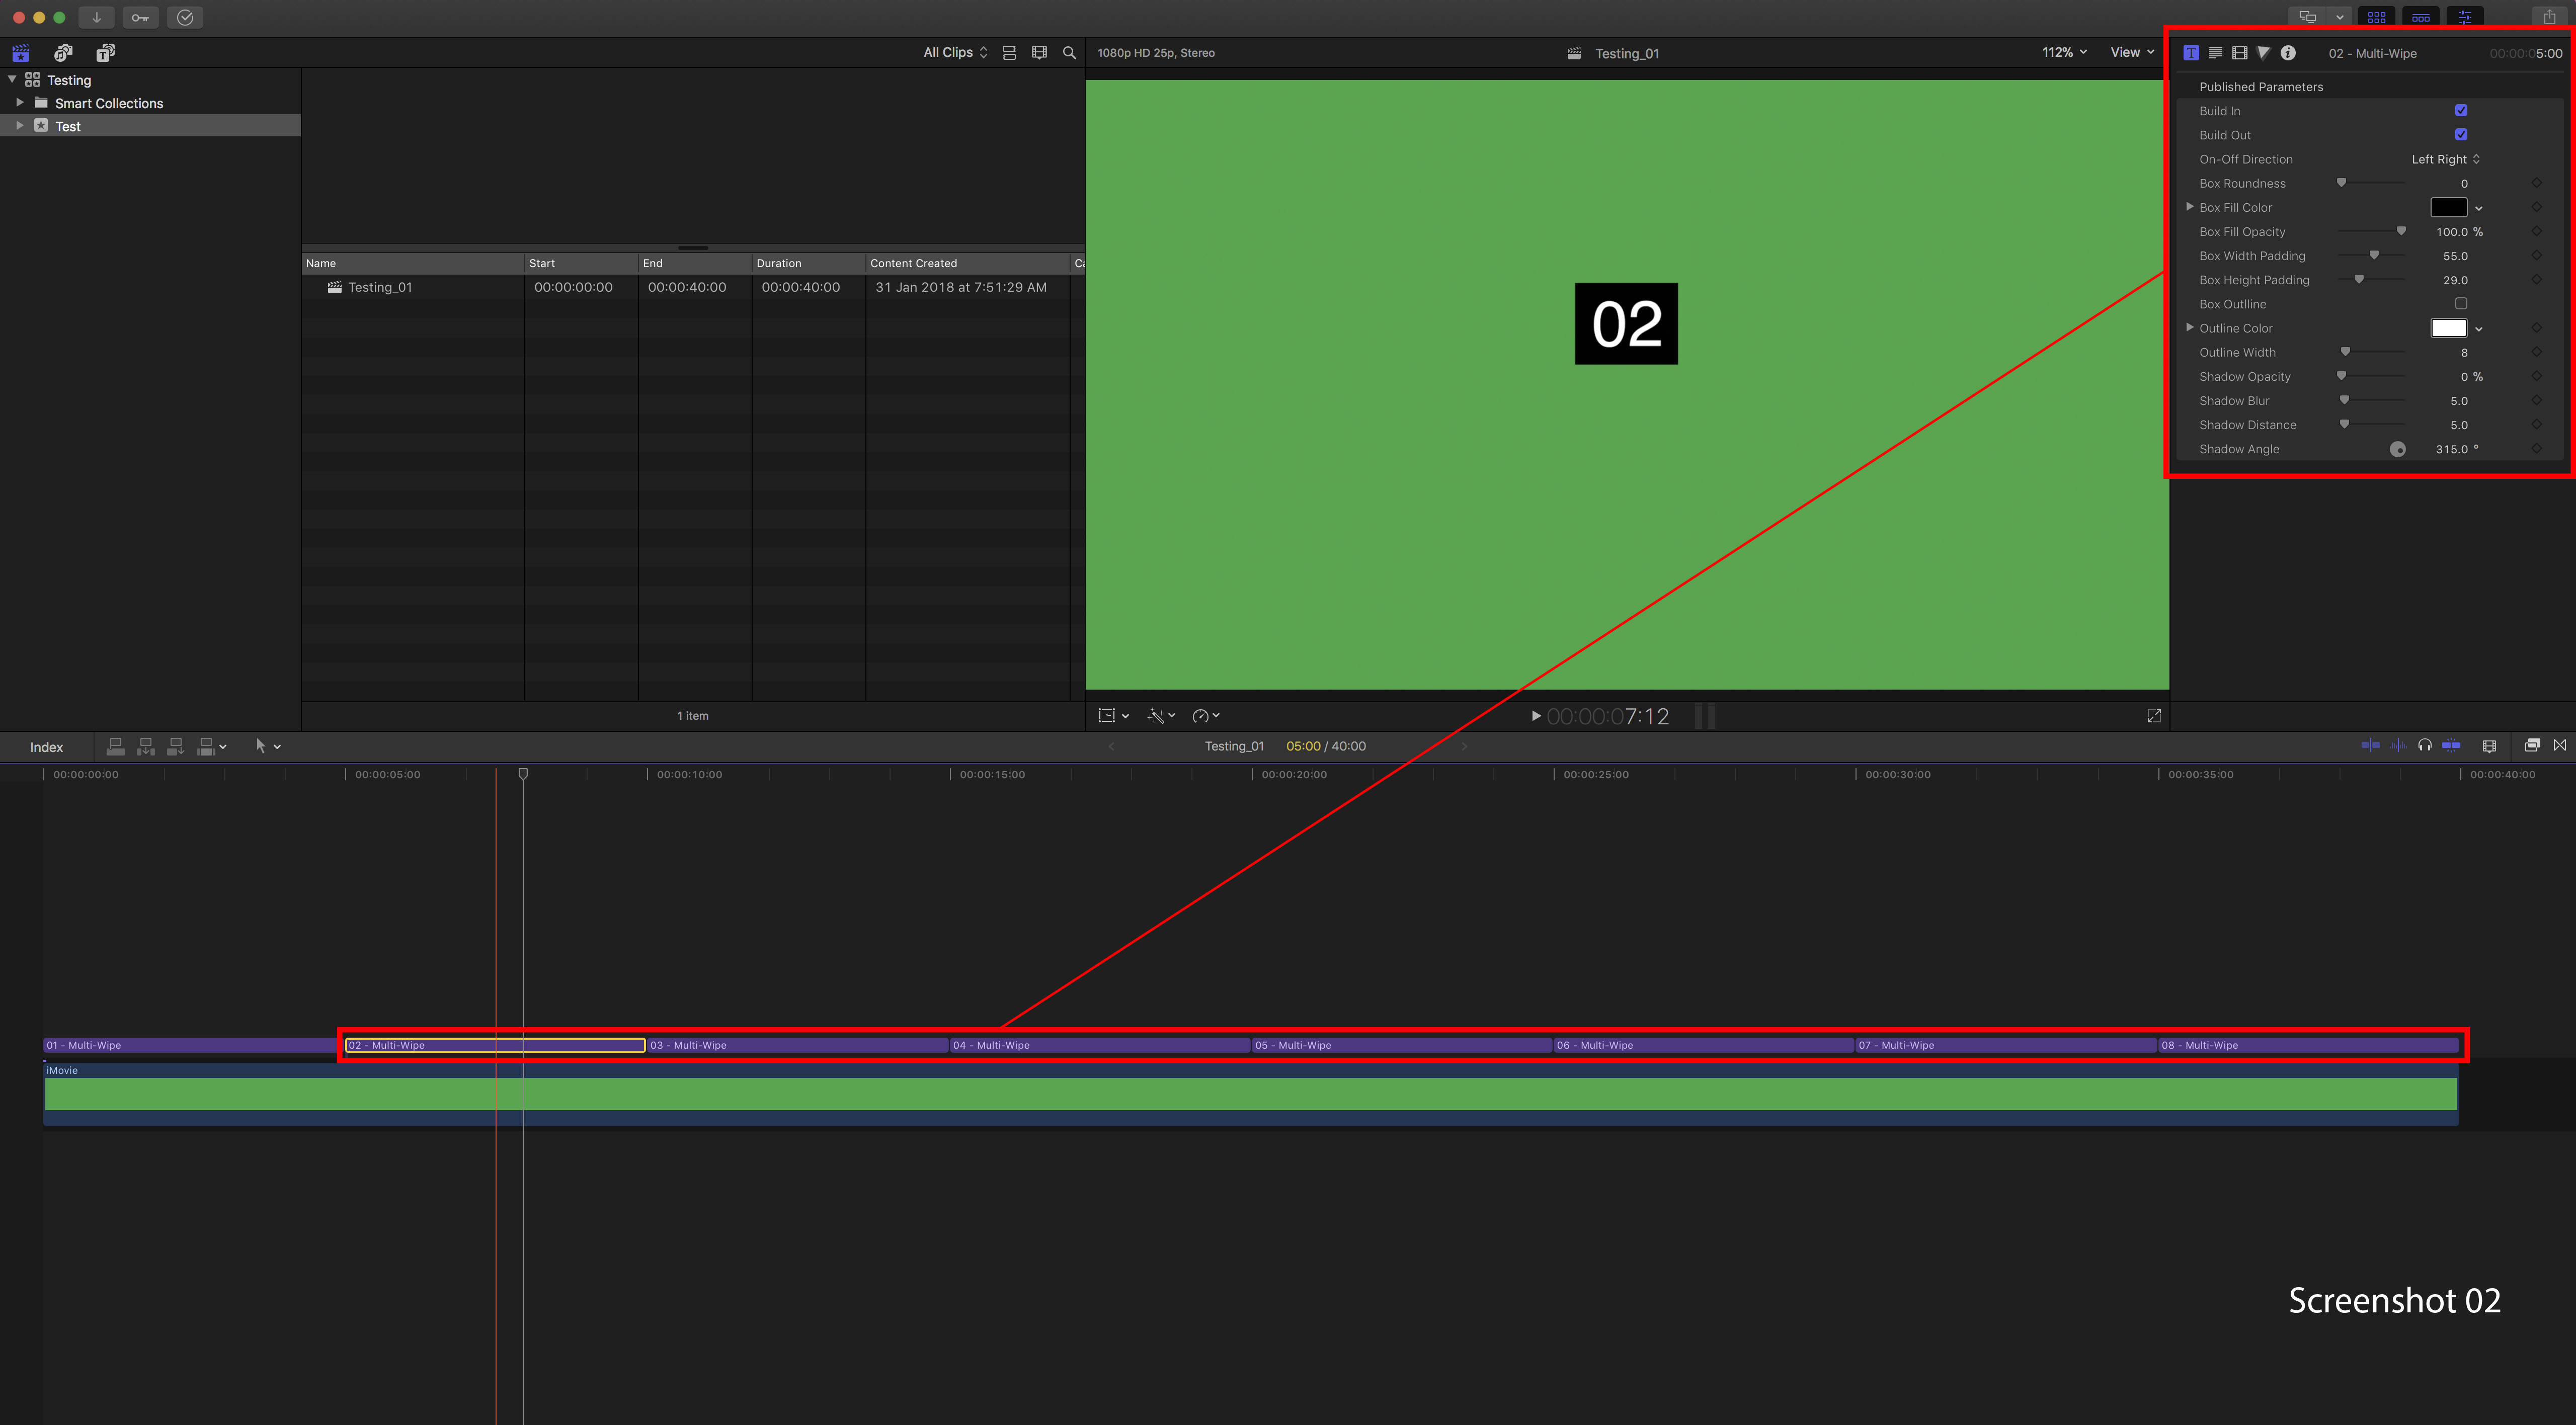This screenshot has height=1425, width=2576.
Task: Open the On-Off Direction dropdown
Action: click(x=2444, y=159)
